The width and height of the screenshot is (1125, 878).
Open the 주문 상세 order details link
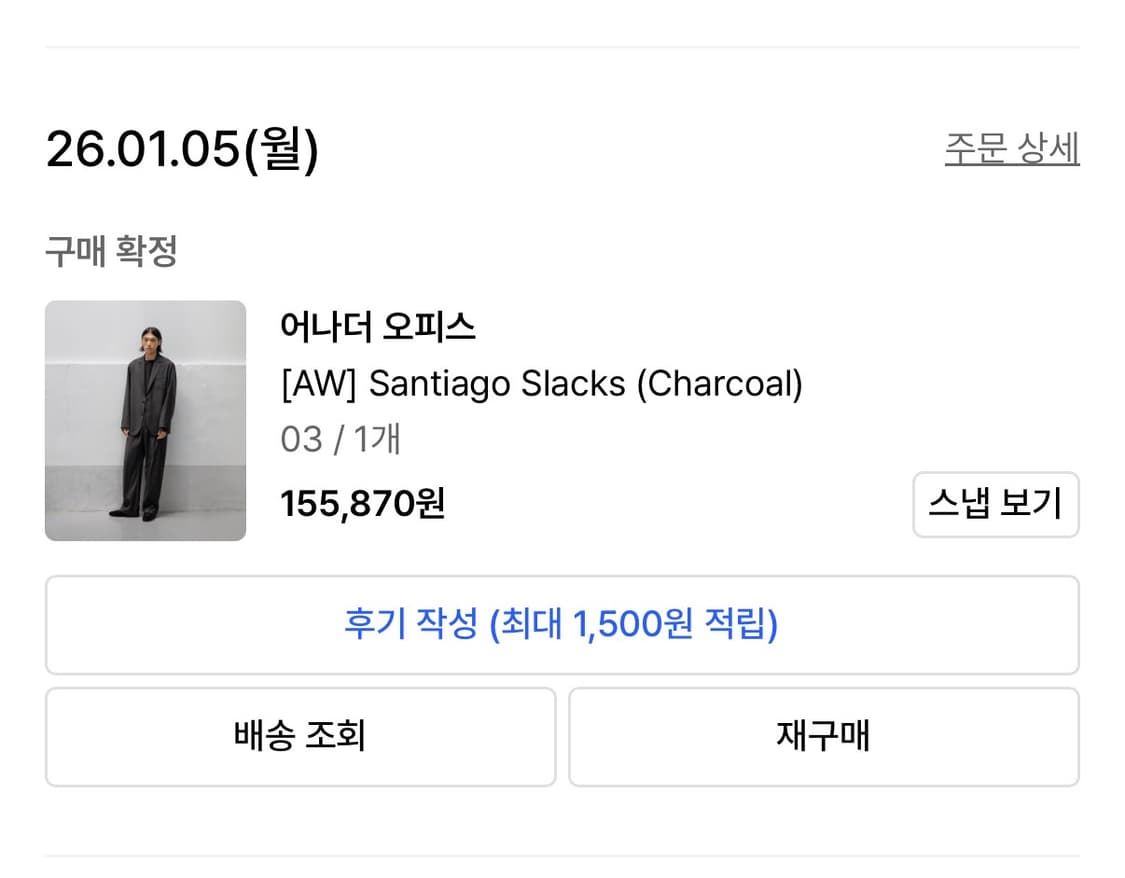coord(1011,149)
